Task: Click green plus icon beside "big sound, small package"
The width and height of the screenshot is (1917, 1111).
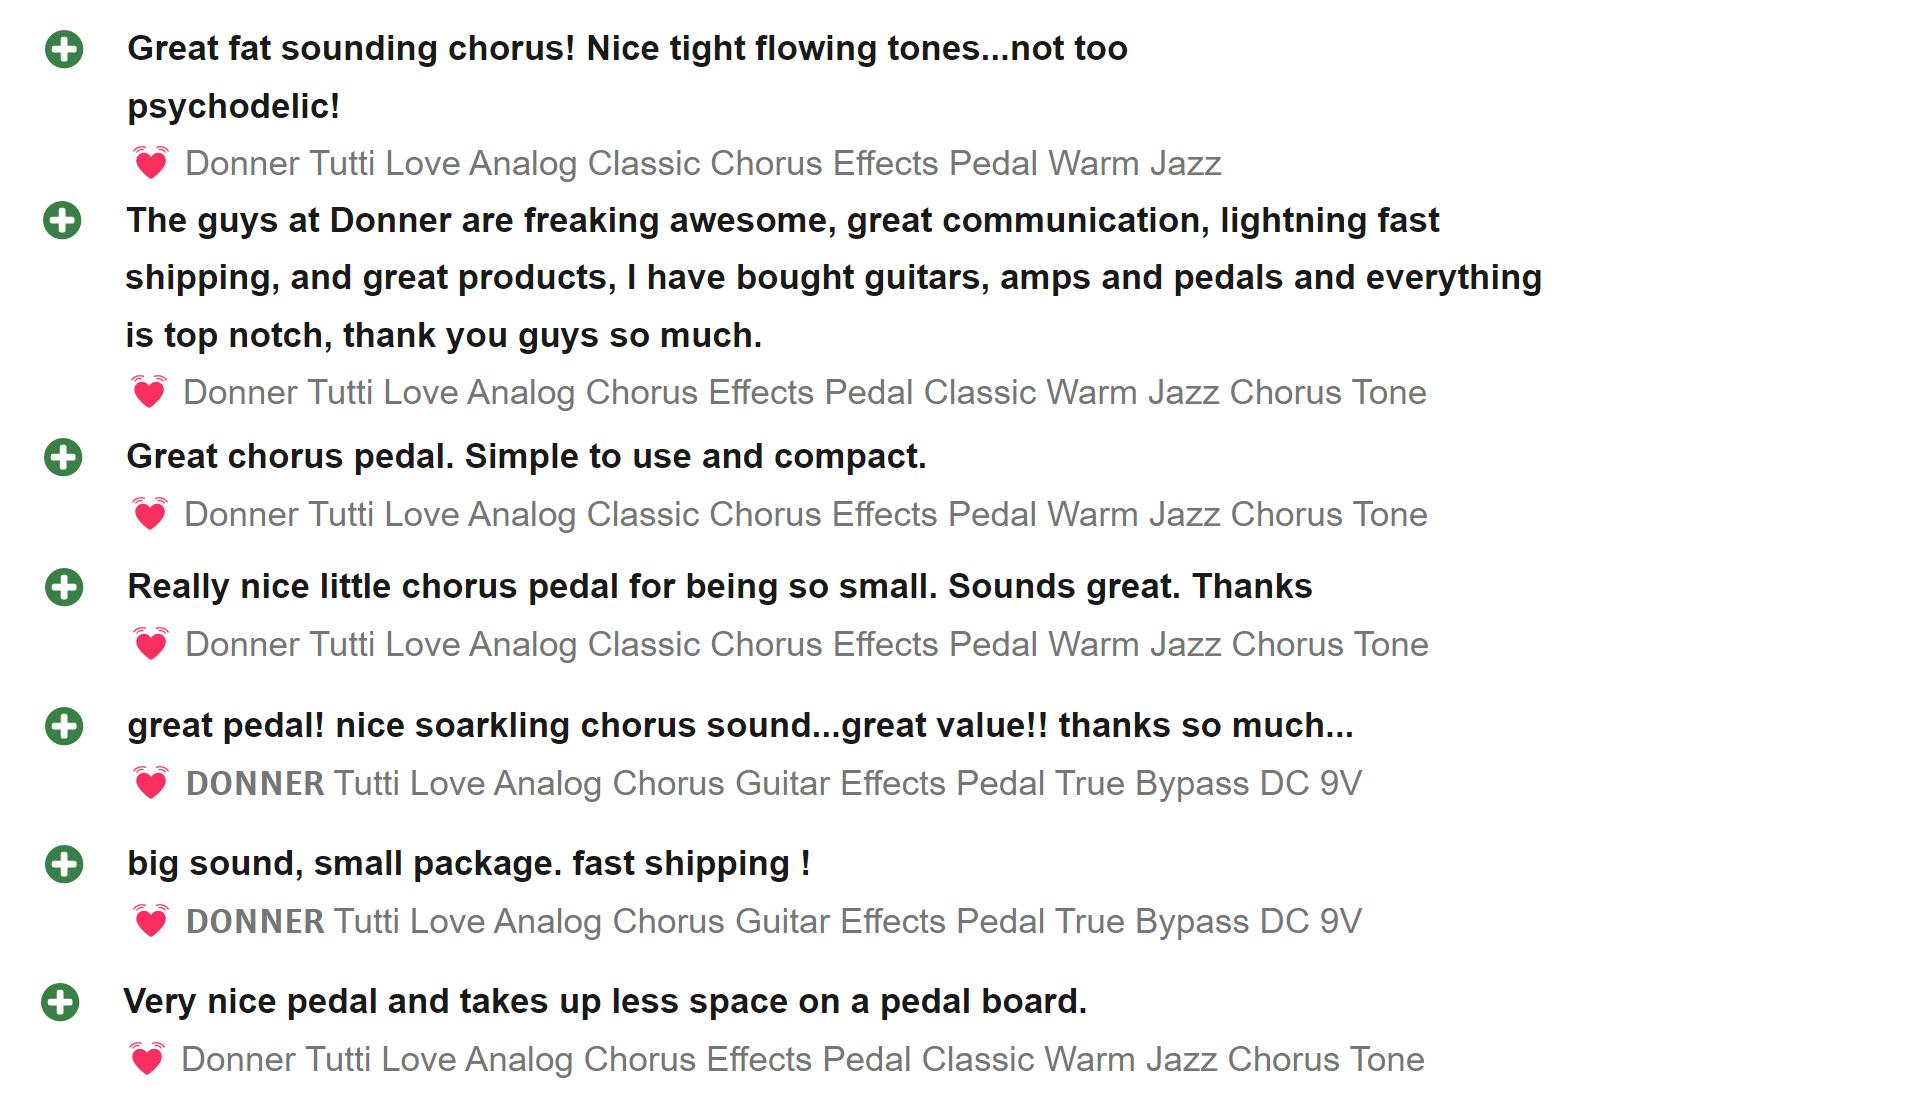Action: point(64,864)
